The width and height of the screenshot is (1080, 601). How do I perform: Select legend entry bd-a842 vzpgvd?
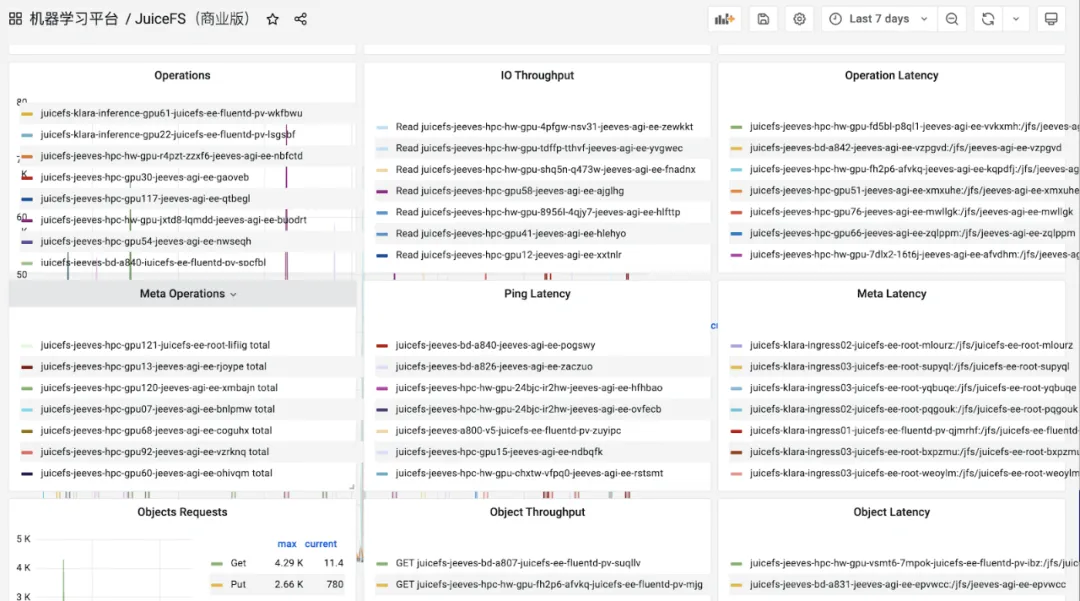point(906,148)
